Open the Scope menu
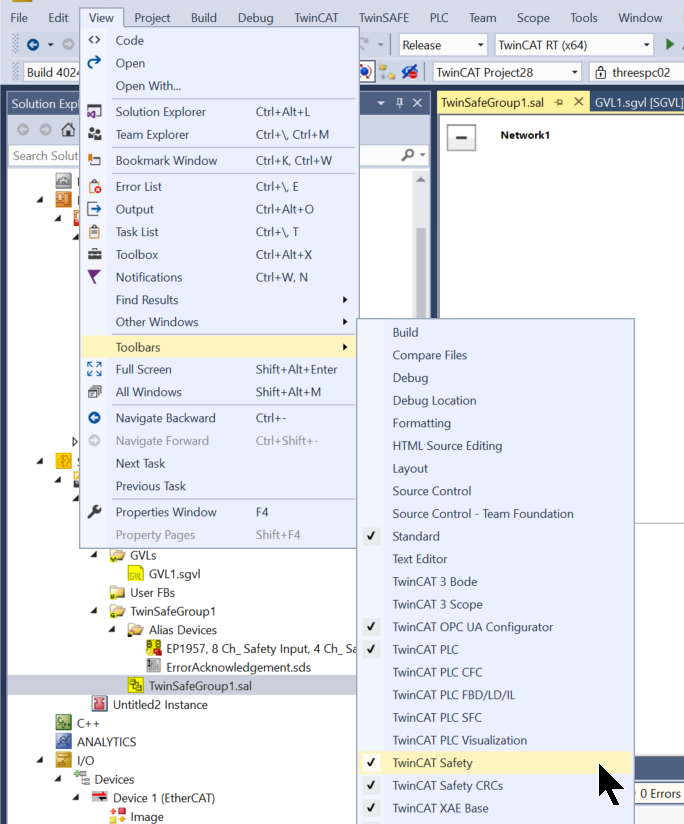This screenshot has height=824, width=684. [x=533, y=17]
